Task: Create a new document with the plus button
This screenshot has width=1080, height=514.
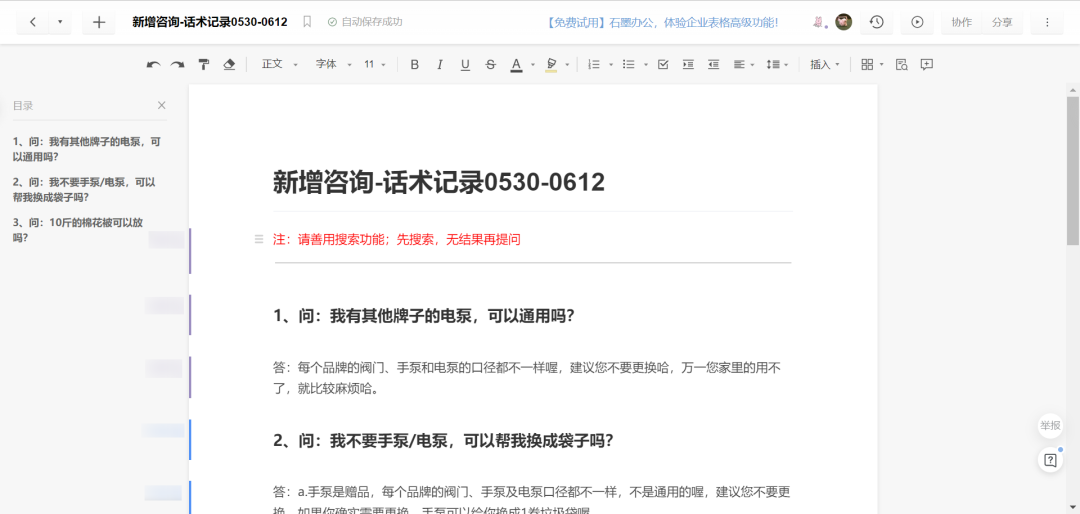Action: coord(98,22)
